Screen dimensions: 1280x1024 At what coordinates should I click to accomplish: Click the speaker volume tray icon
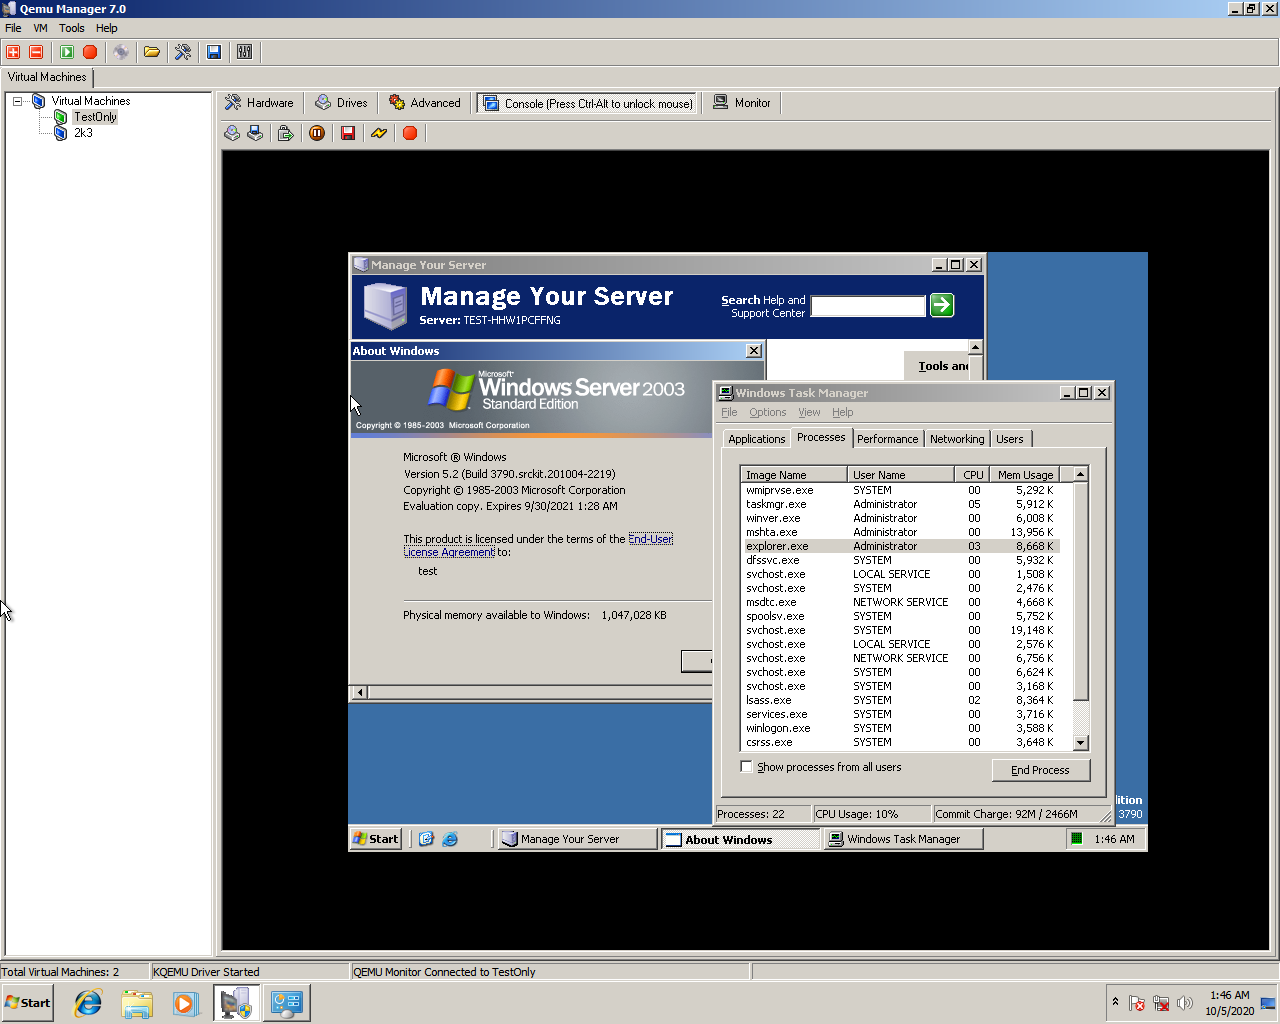(x=1185, y=1003)
